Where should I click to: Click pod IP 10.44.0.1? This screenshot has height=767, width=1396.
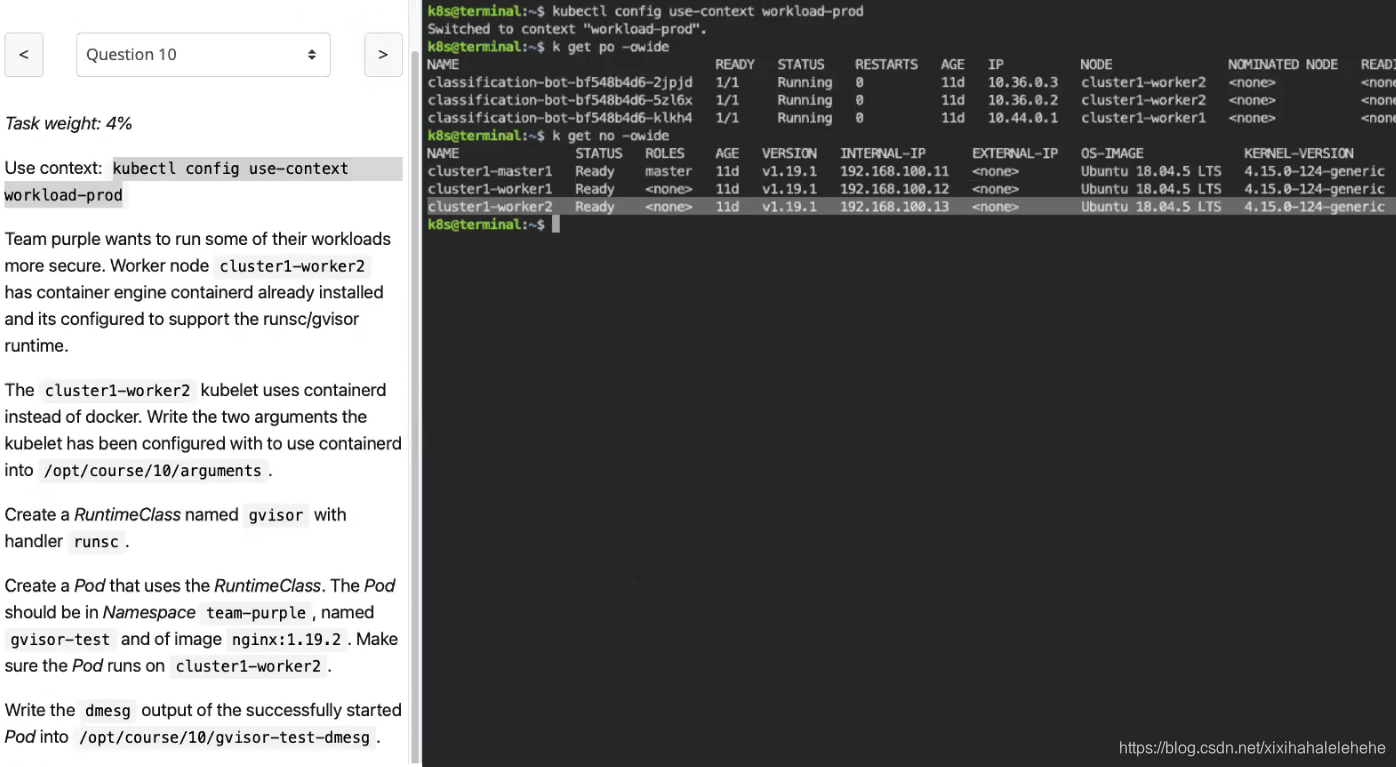click(x=1023, y=118)
